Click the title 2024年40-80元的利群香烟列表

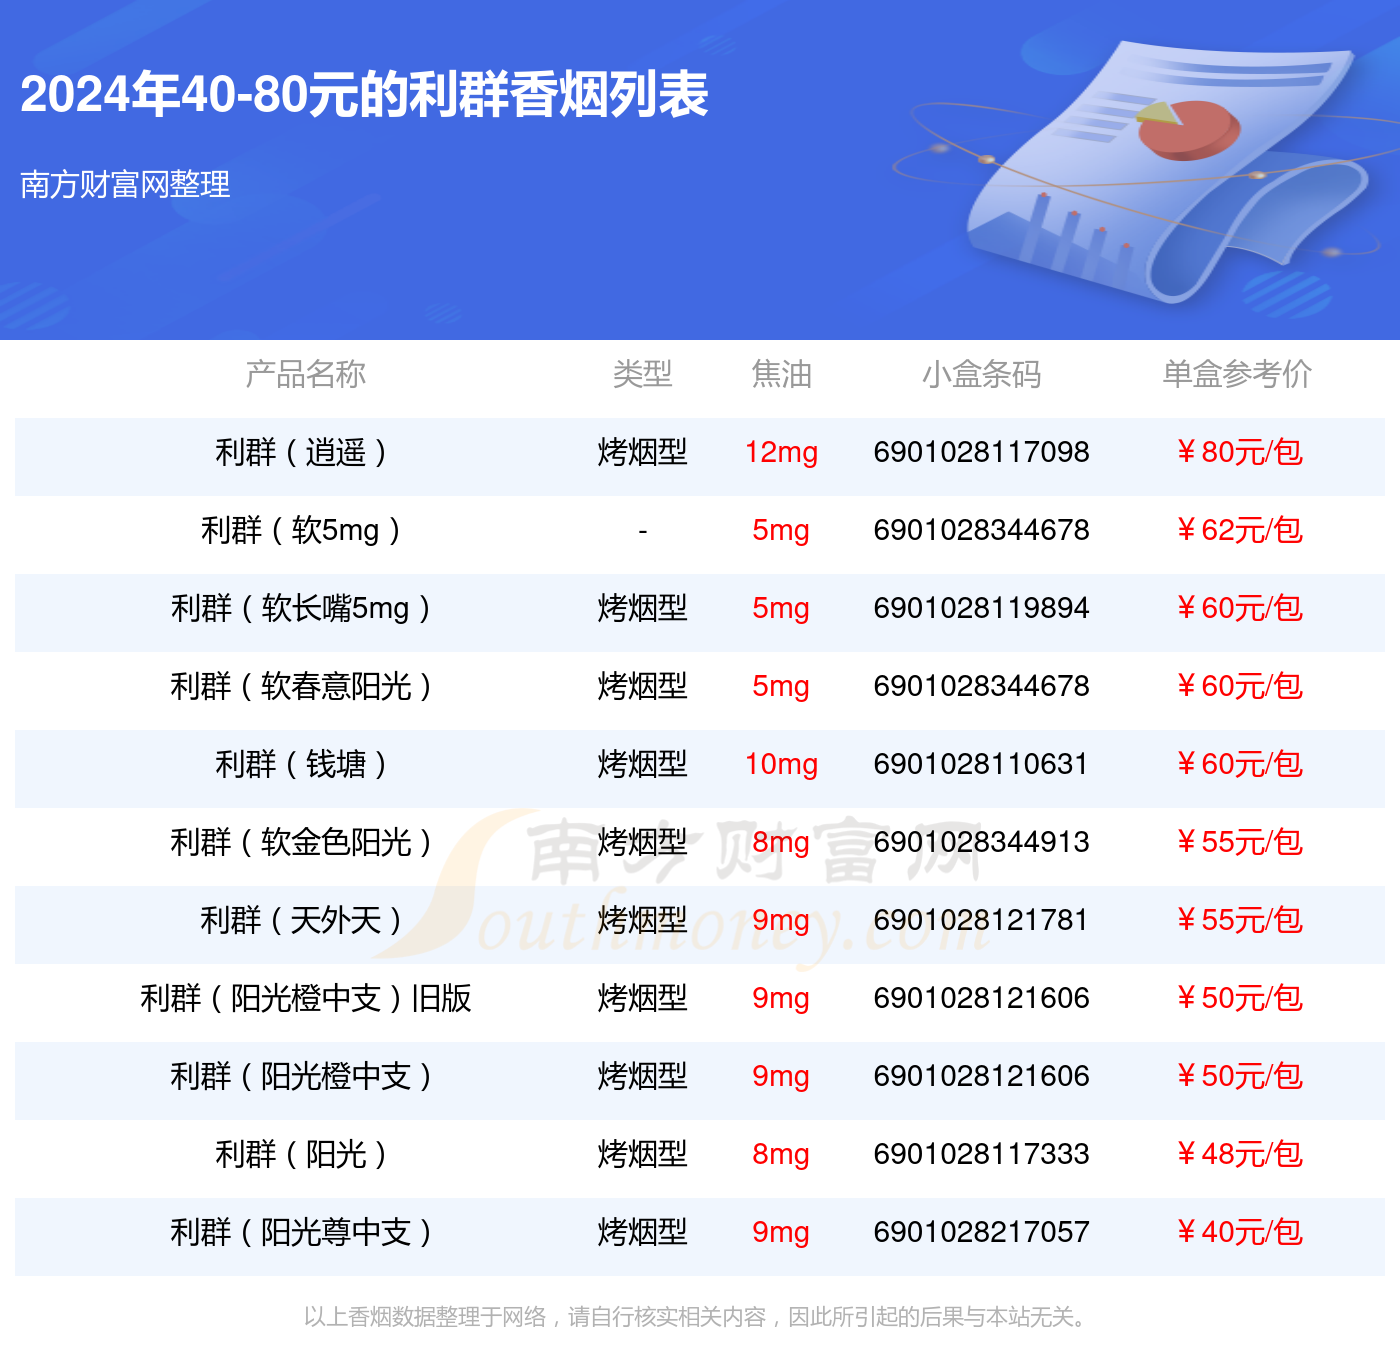pos(364,95)
